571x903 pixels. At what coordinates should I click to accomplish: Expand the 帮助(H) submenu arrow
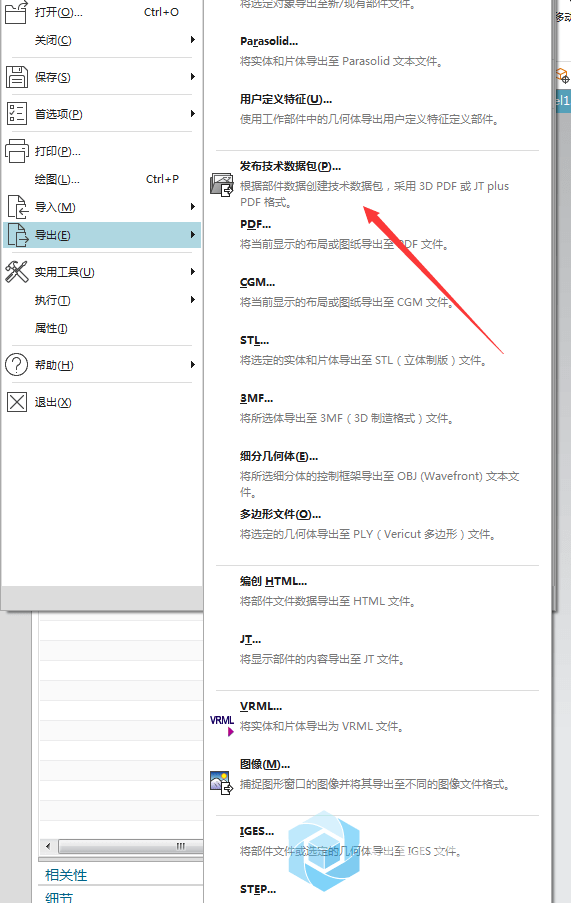pos(193,365)
